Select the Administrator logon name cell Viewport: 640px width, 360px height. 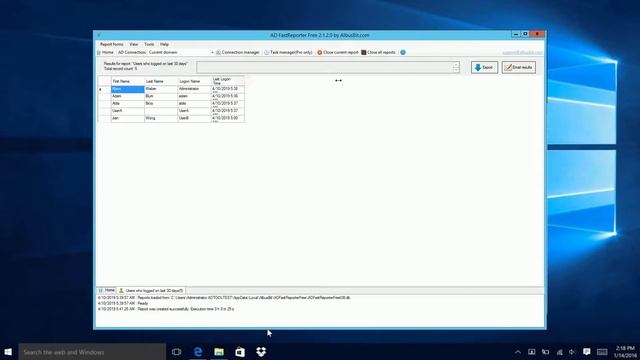tap(194, 89)
